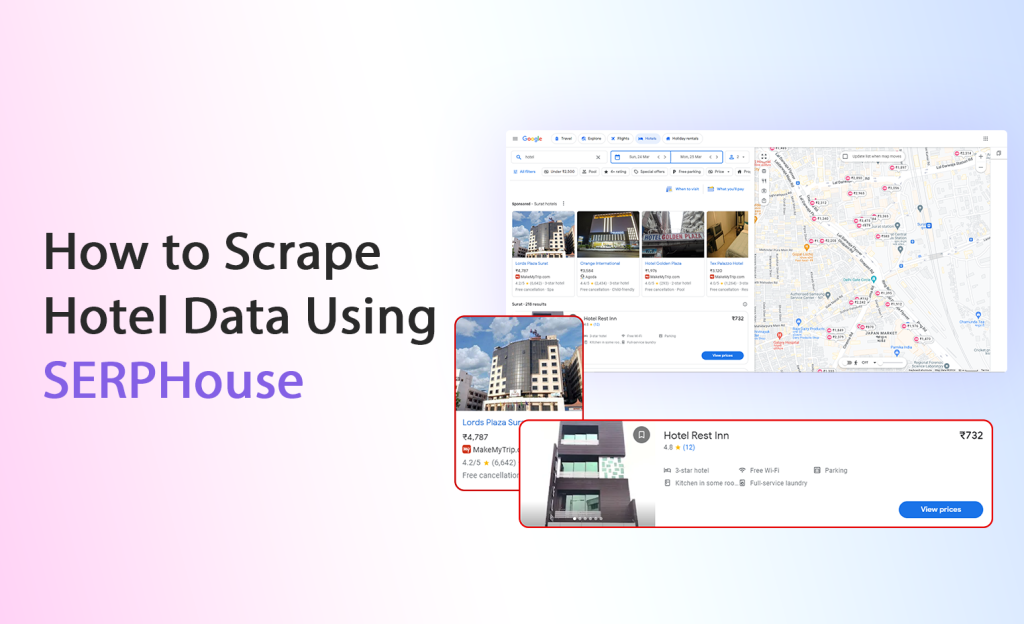Open the (12) reviews link in enlarged card
This screenshot has height=624, width=1024.
point(689,448)
